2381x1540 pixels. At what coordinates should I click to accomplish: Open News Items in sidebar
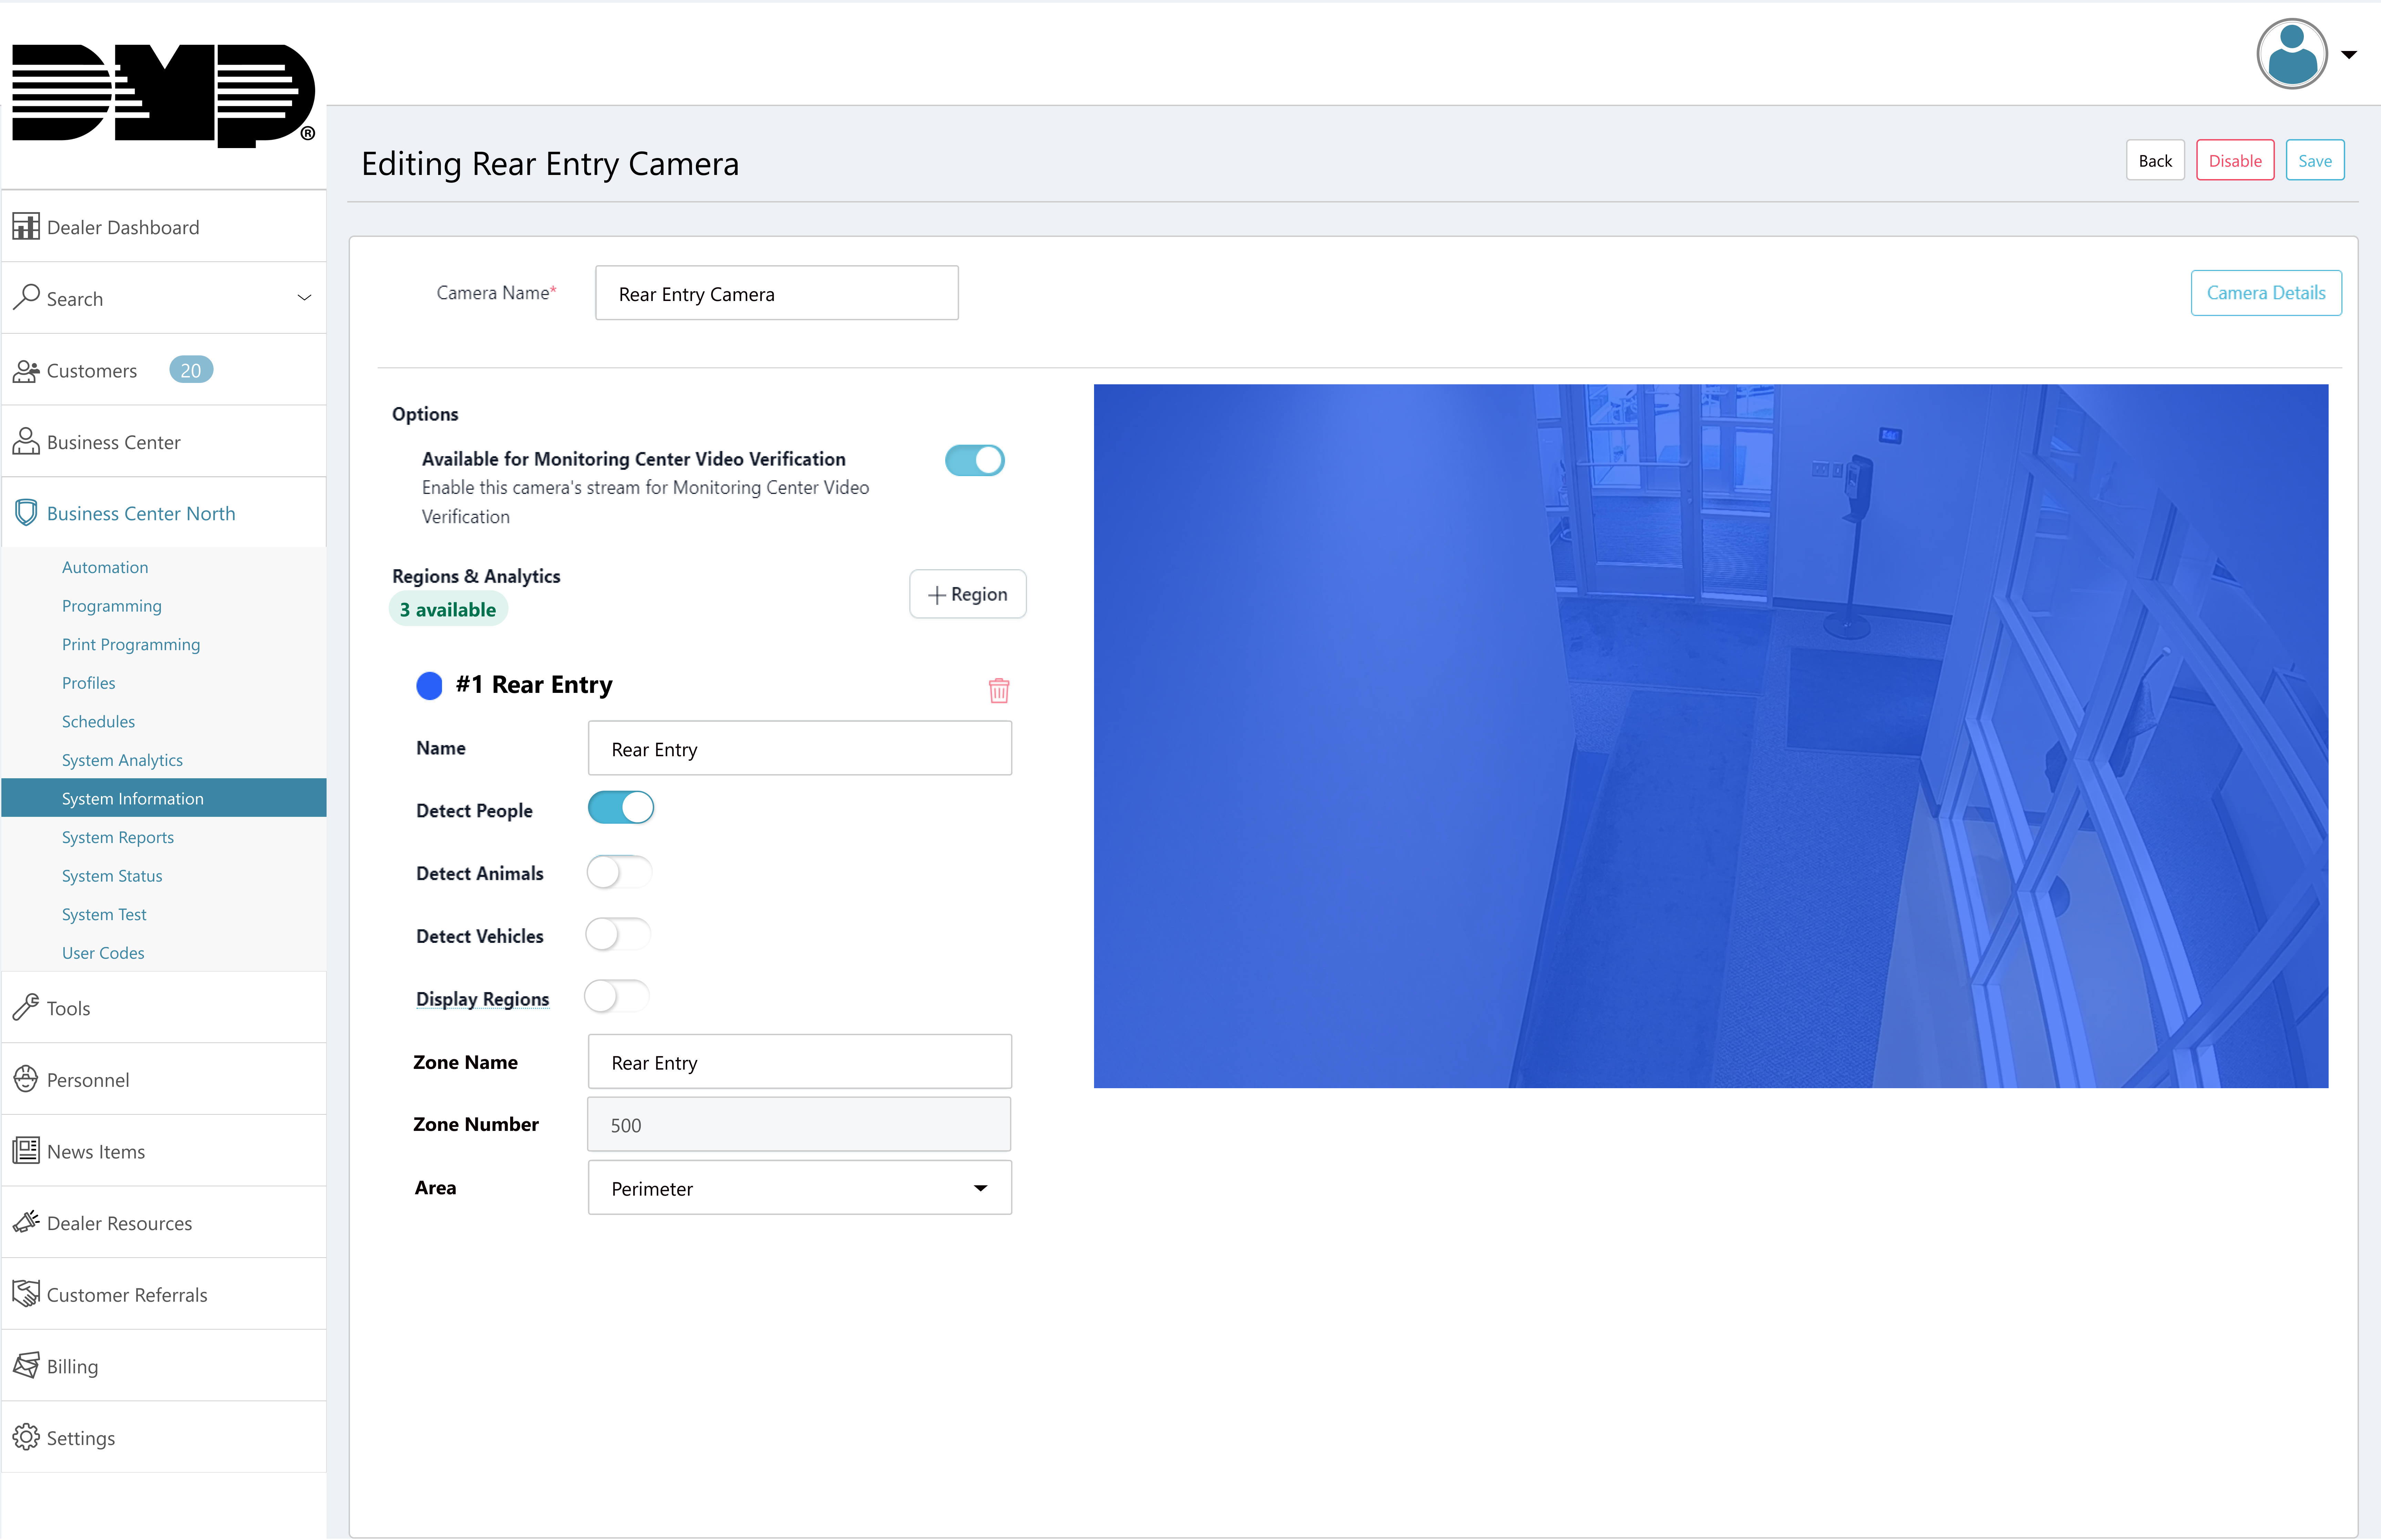[x=164, y=1151]
